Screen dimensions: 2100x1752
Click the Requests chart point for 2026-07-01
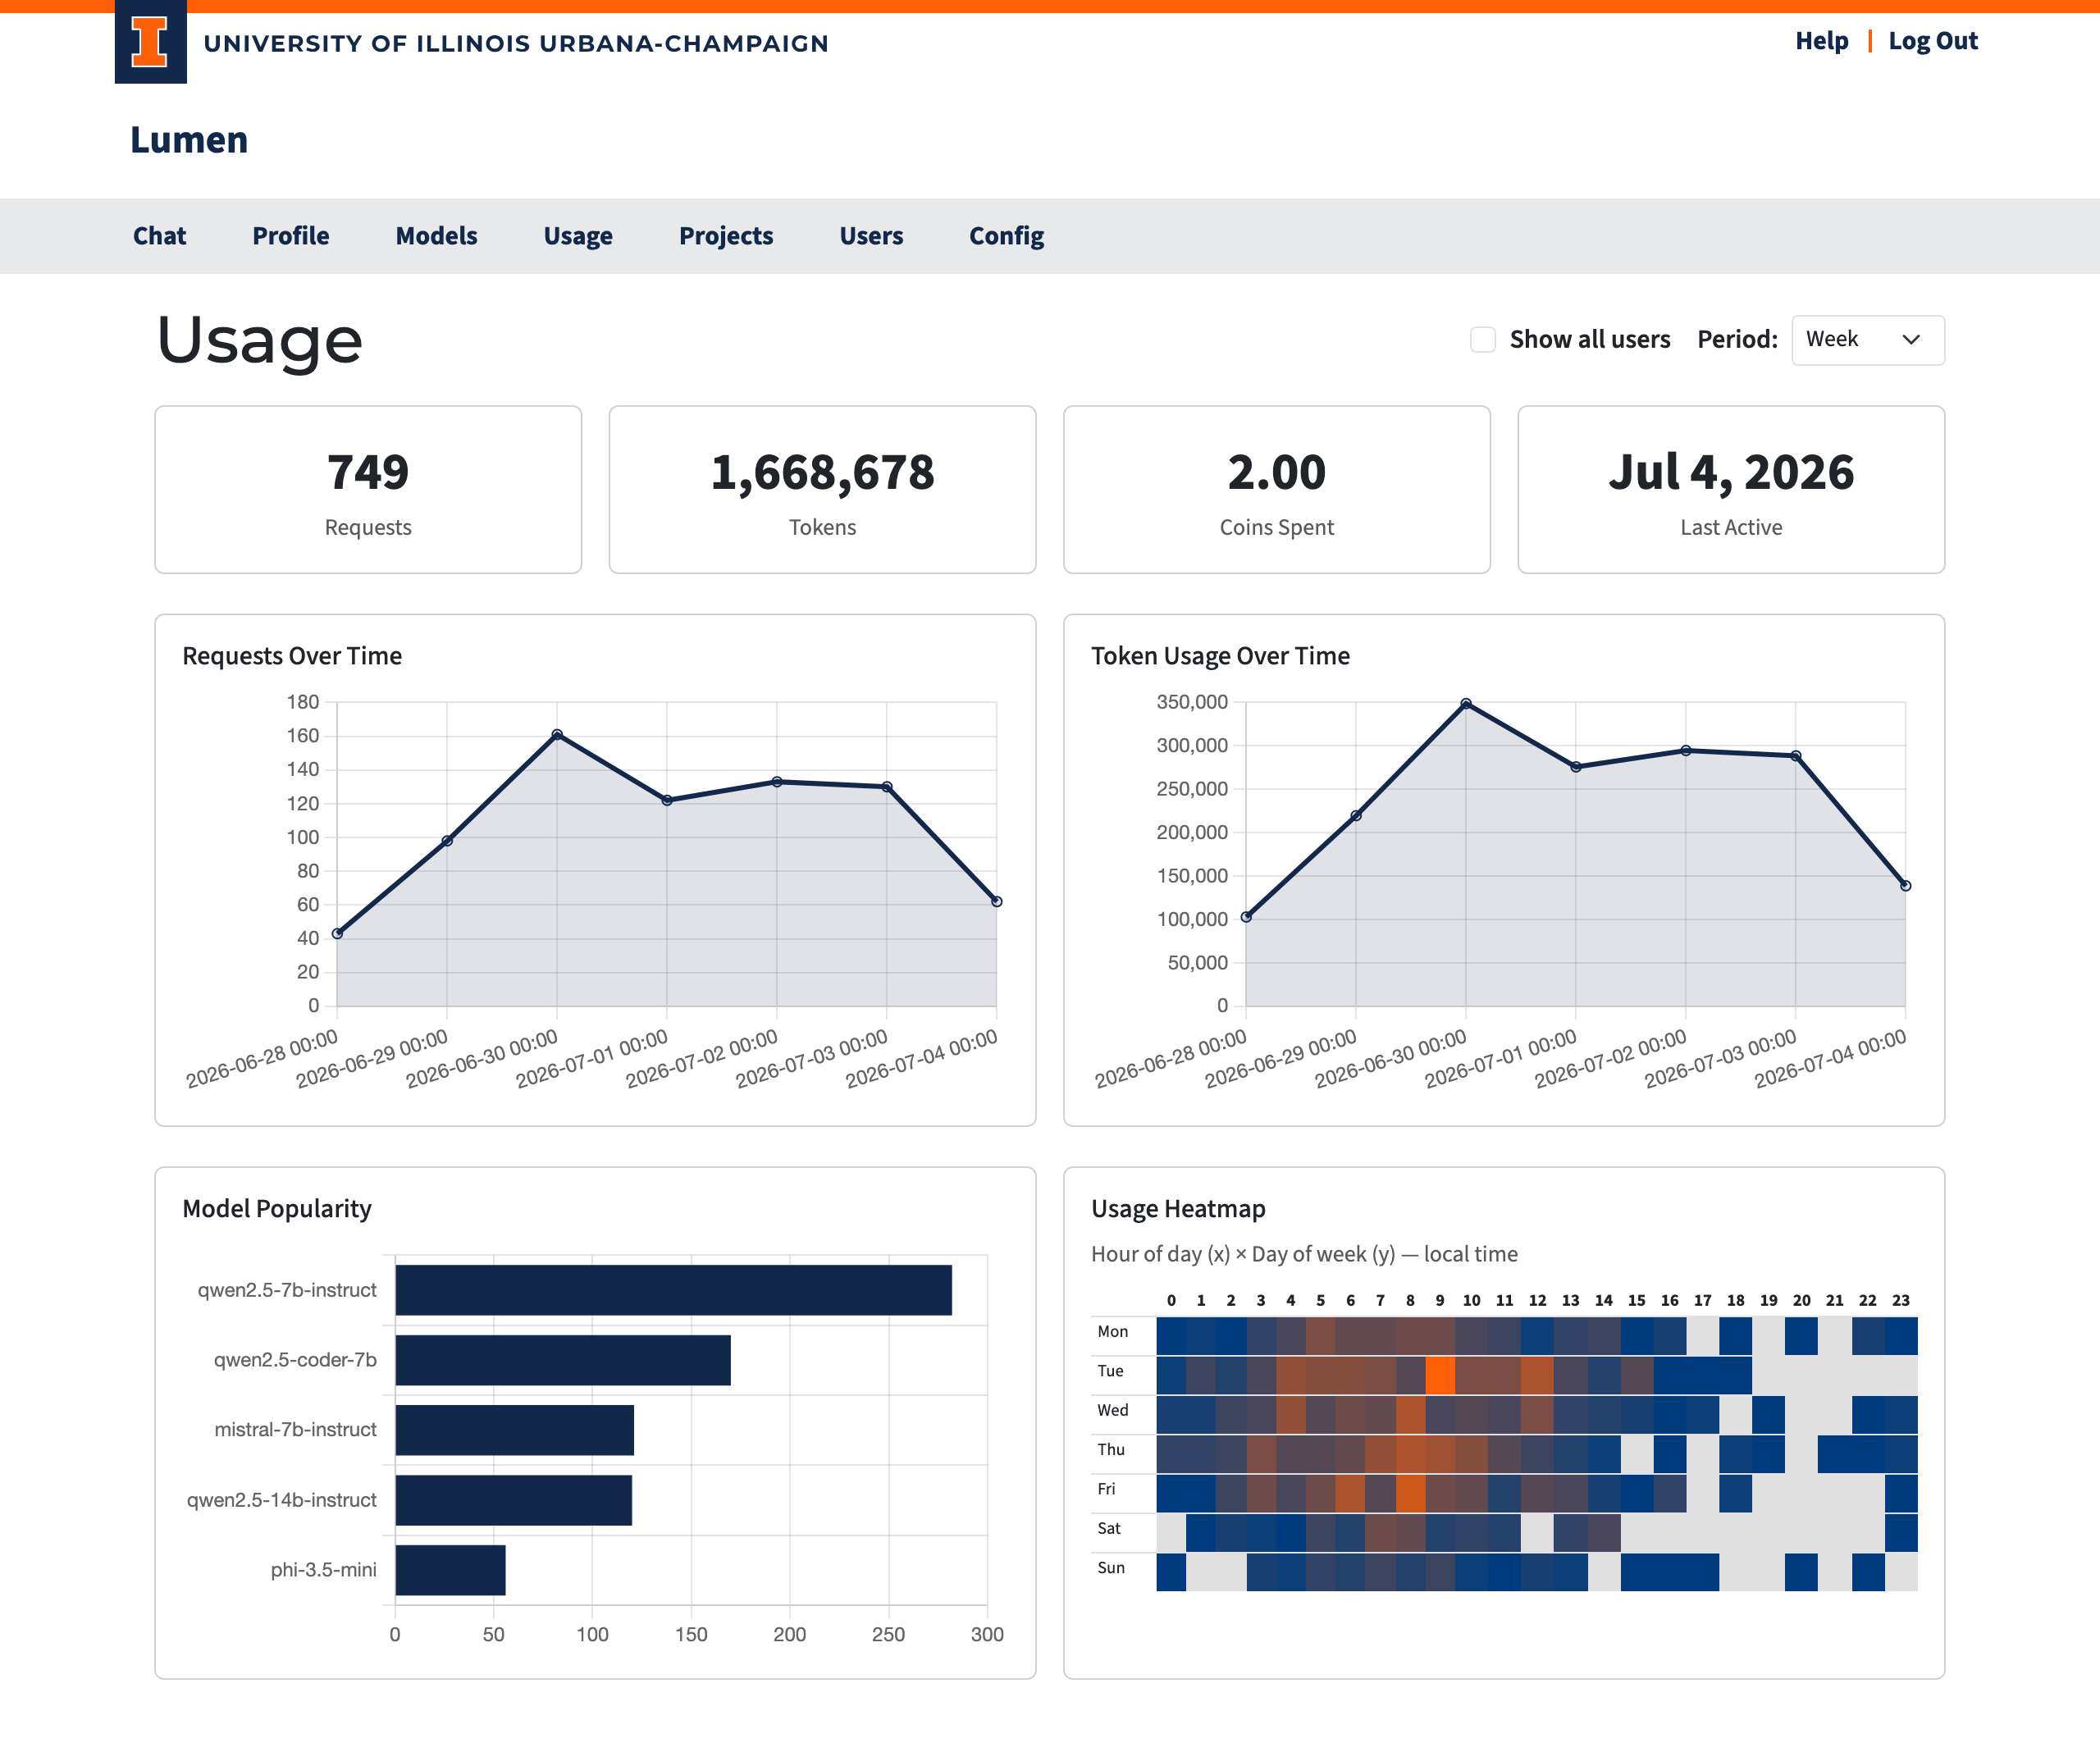(667, 800)
